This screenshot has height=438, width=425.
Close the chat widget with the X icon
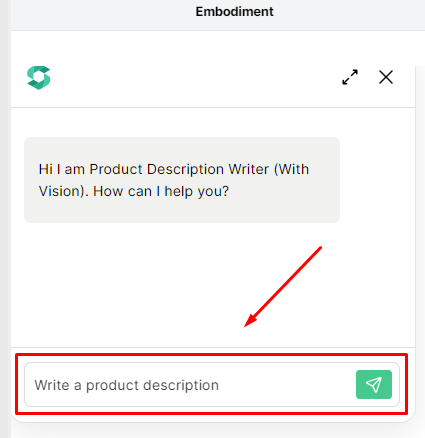[386, 77]
